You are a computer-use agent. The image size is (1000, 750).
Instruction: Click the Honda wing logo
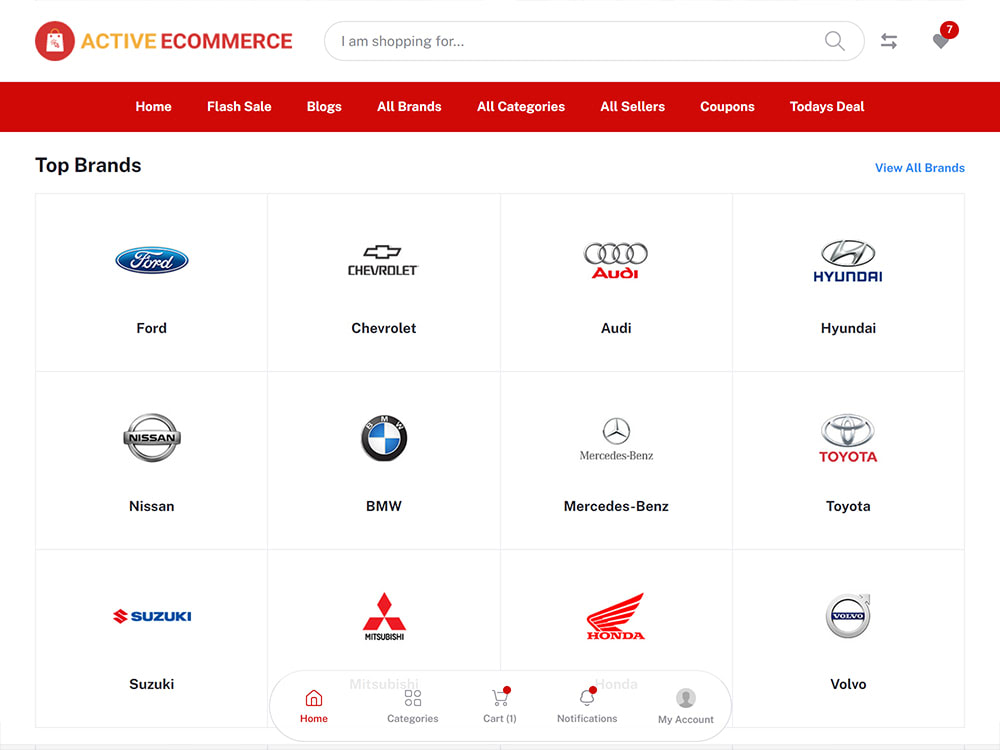click(x=615, y=616)
